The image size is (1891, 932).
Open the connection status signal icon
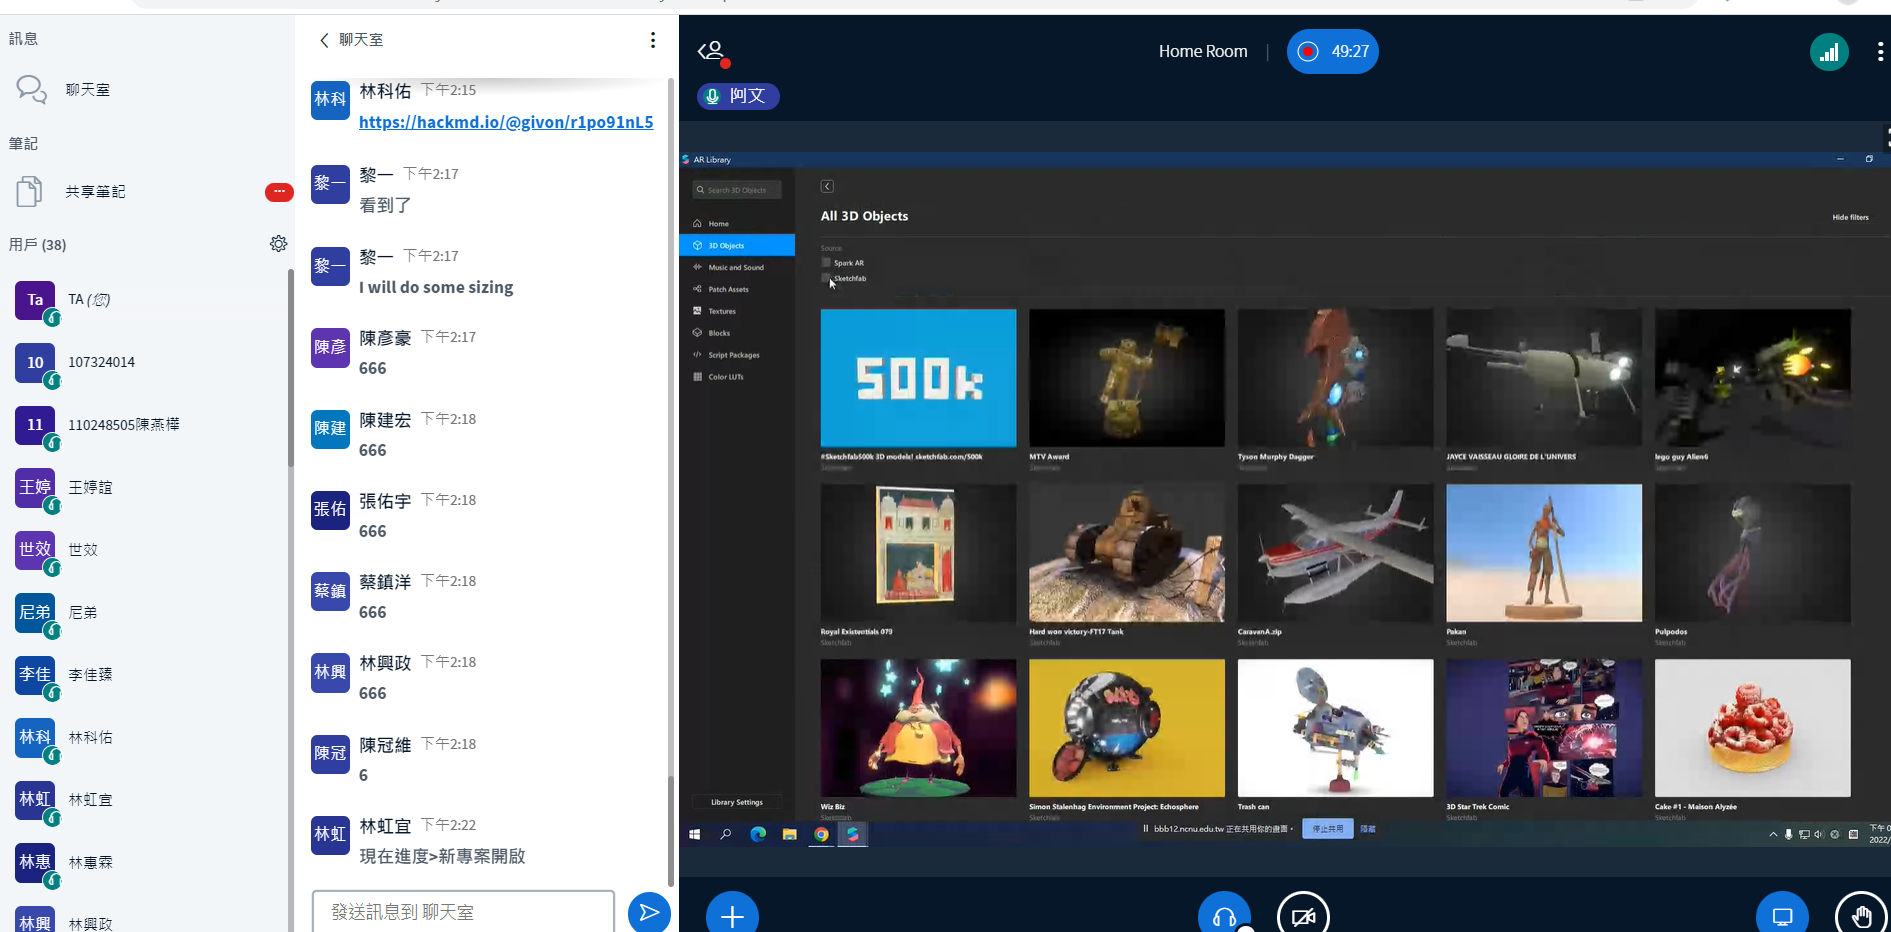1828,52
